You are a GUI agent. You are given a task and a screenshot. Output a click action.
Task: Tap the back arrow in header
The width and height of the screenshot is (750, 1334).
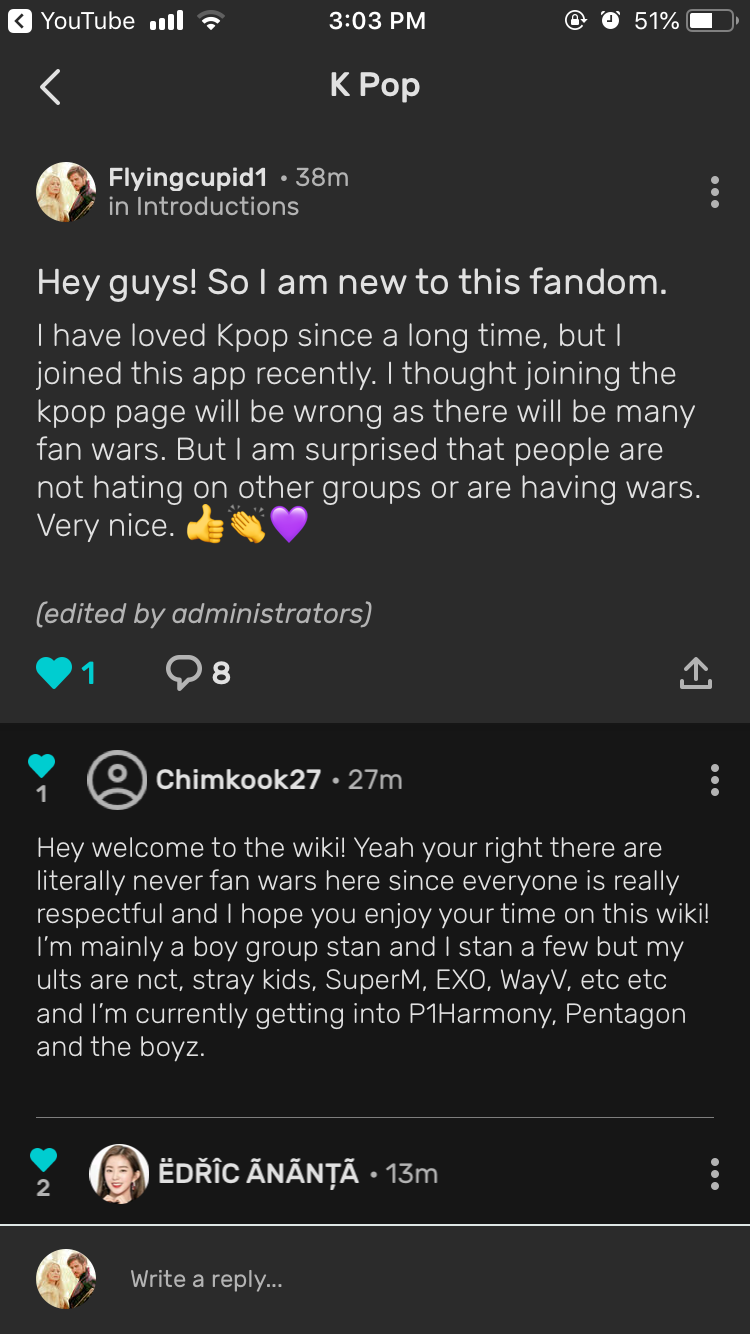click(50, 87)
